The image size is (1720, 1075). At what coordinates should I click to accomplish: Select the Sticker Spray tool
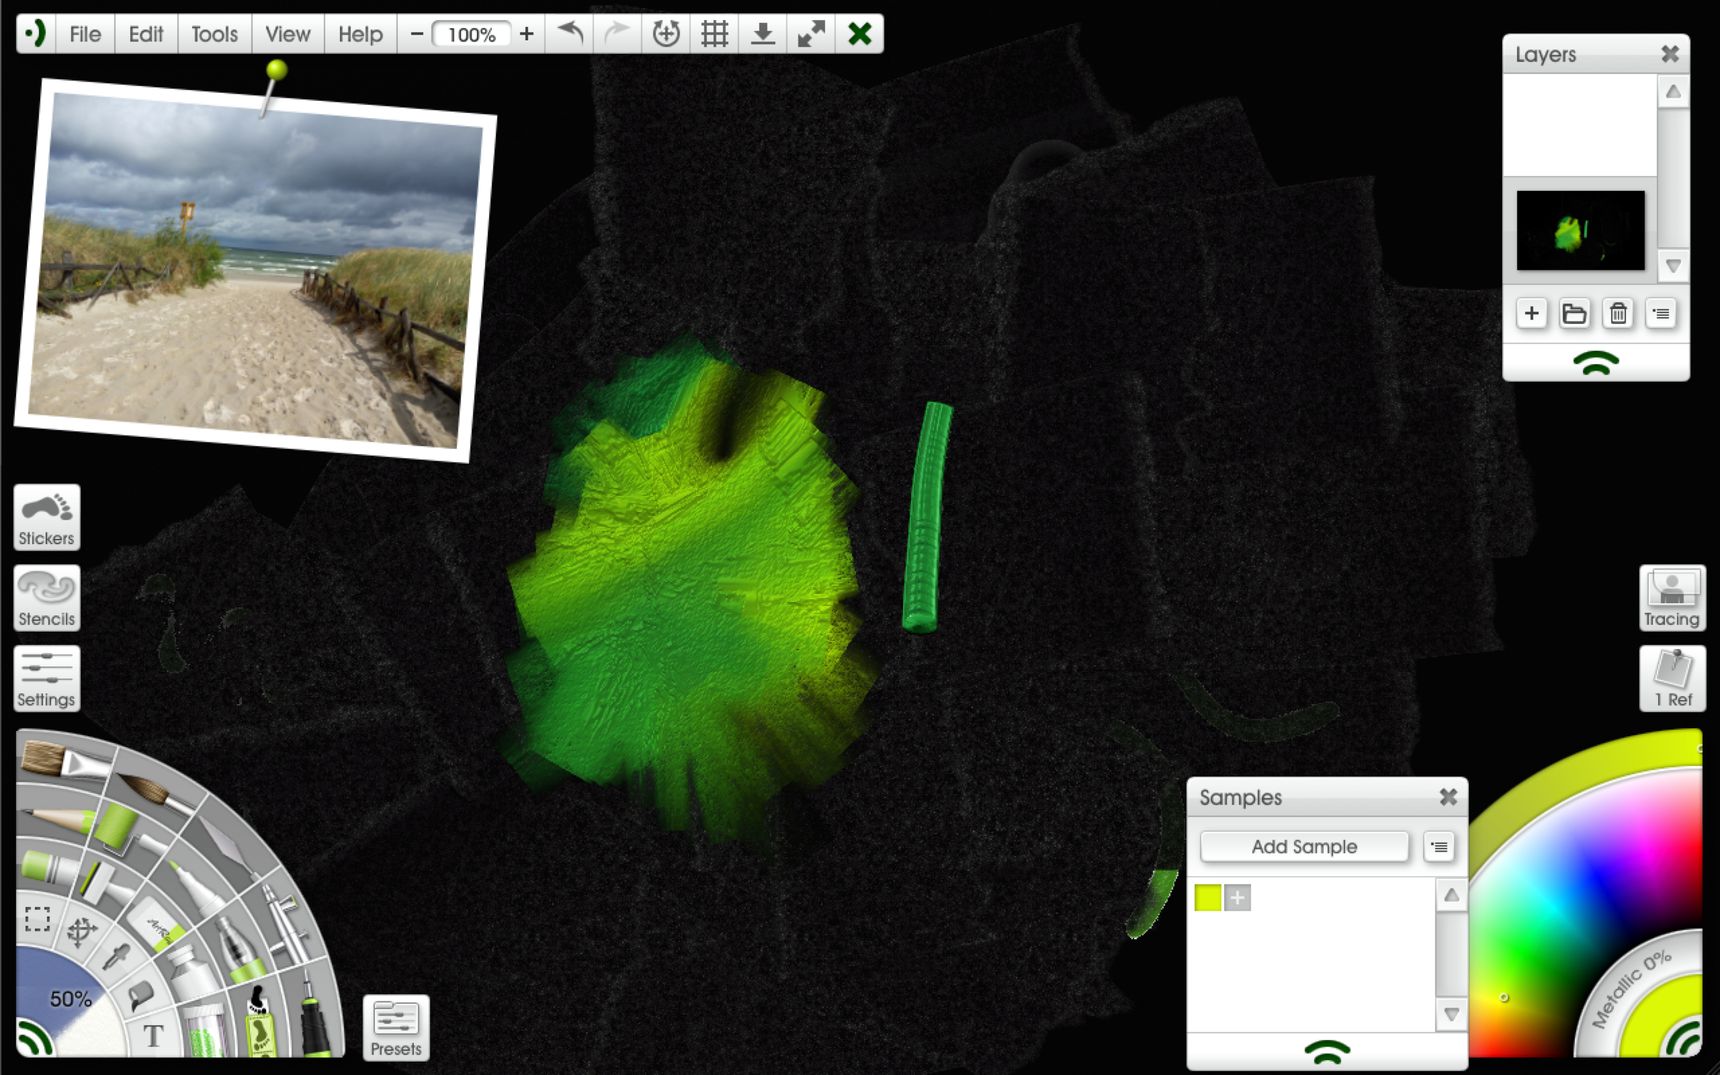259,1020
